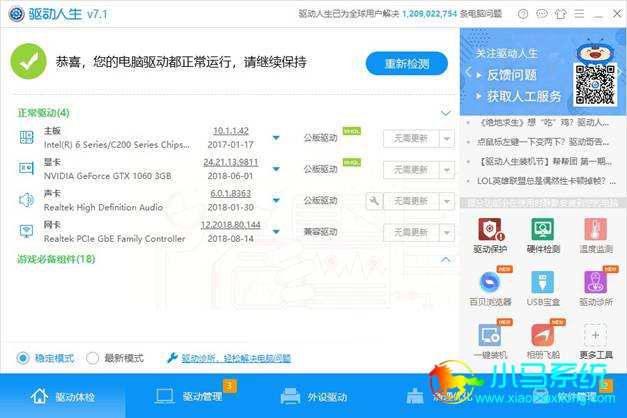Viewport: 627px width, 418px height.
Task: Click the graphics card 显卡 device icon
Action: (26, 168)
